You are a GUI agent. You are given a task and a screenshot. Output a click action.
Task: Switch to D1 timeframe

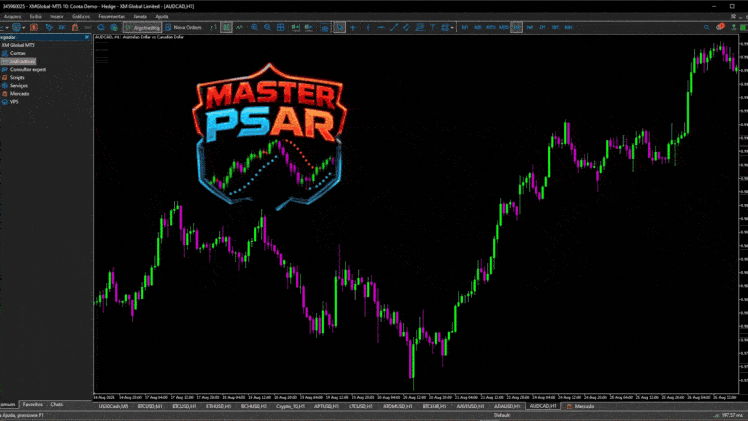542,27
